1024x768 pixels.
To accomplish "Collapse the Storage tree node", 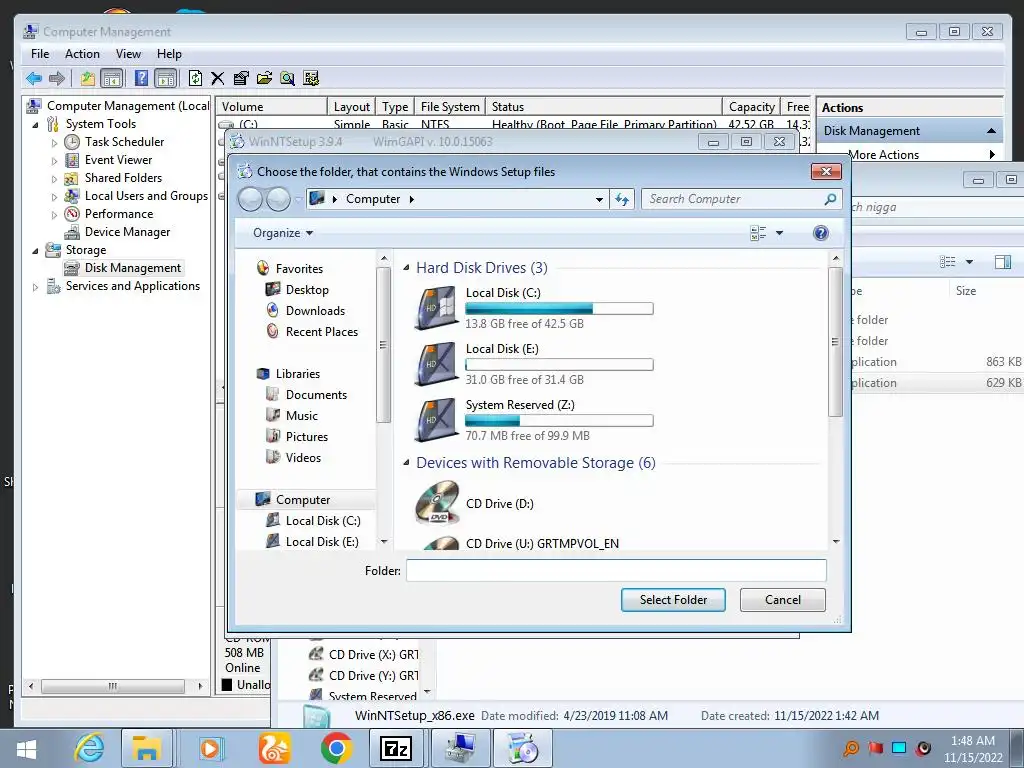I will [x=35, y=250].
